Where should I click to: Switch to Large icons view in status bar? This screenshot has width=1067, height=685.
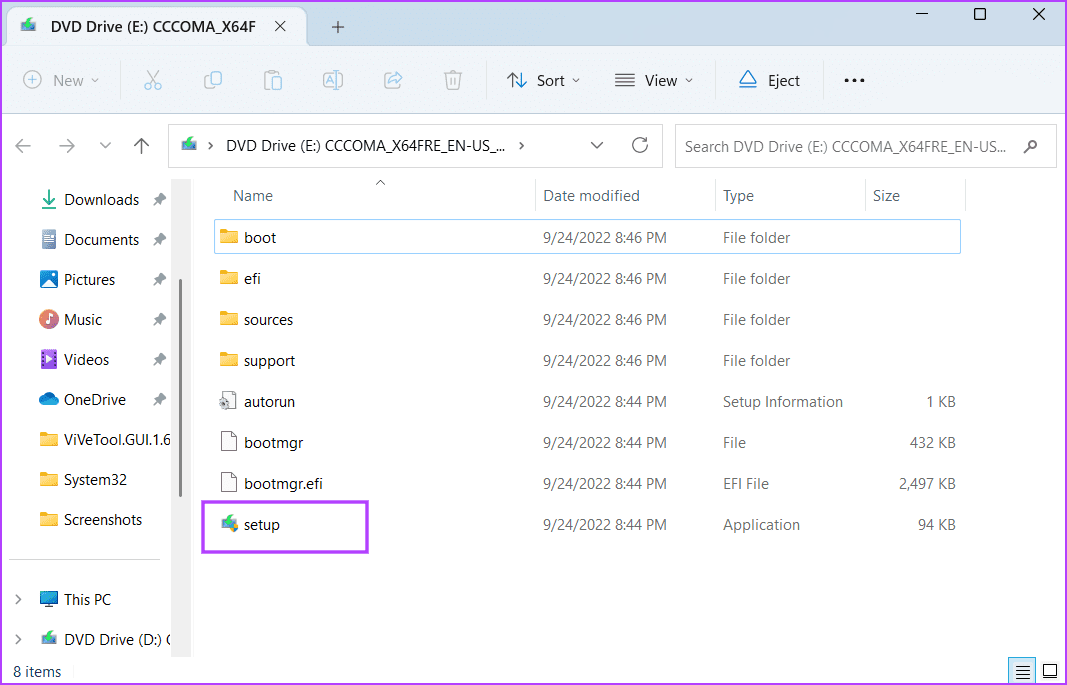click(x=1050, y=671)
